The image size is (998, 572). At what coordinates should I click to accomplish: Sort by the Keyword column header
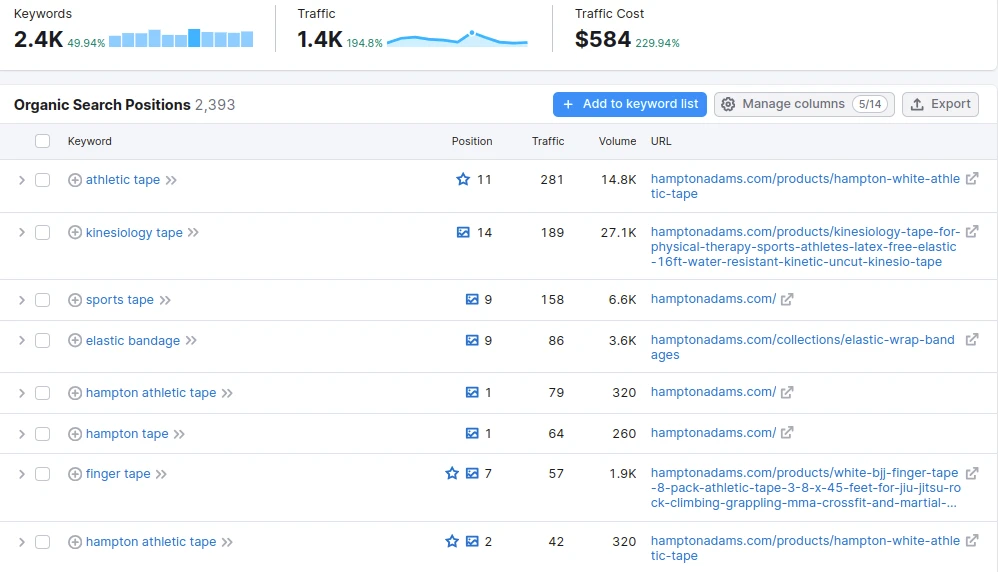[x=90, y=141]
